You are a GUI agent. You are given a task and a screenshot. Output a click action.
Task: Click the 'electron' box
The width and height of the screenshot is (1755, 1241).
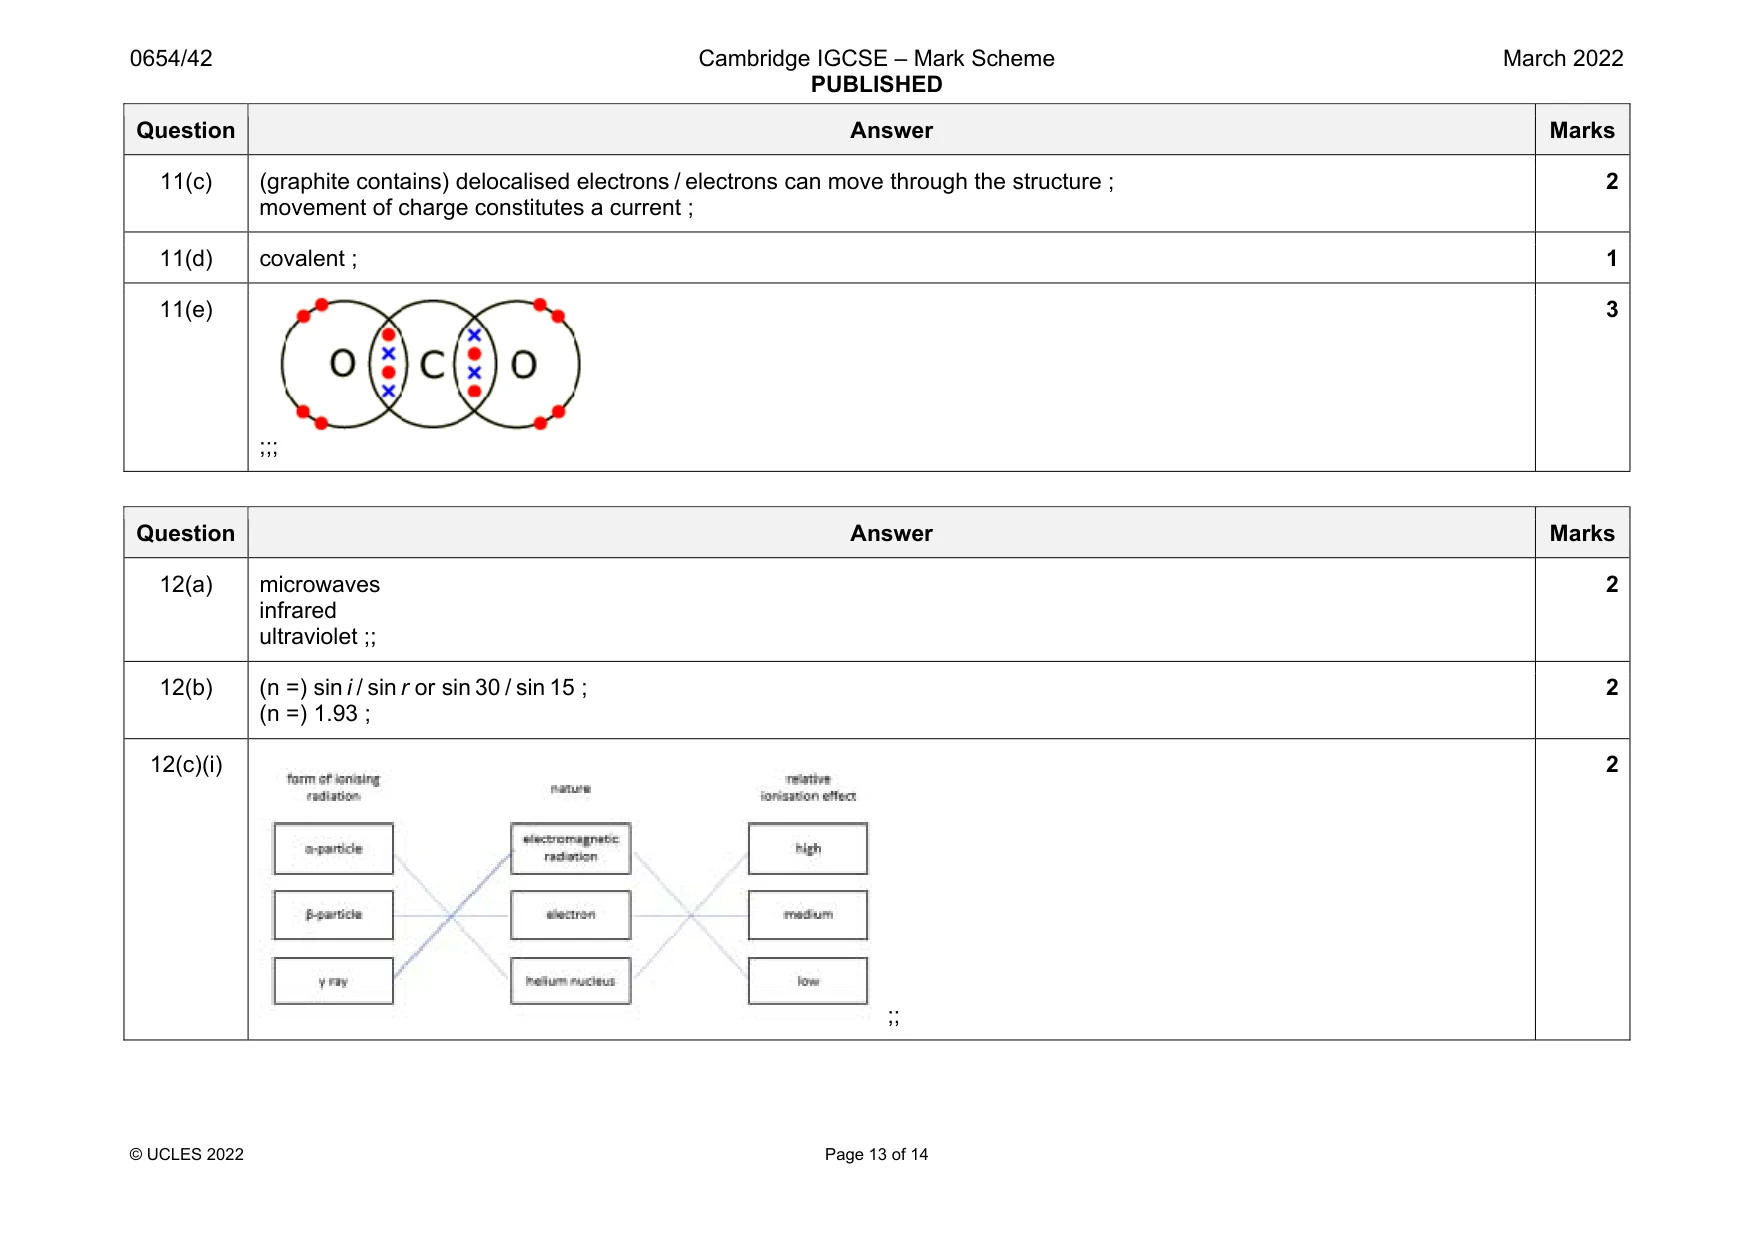click(x=570, y=914)
